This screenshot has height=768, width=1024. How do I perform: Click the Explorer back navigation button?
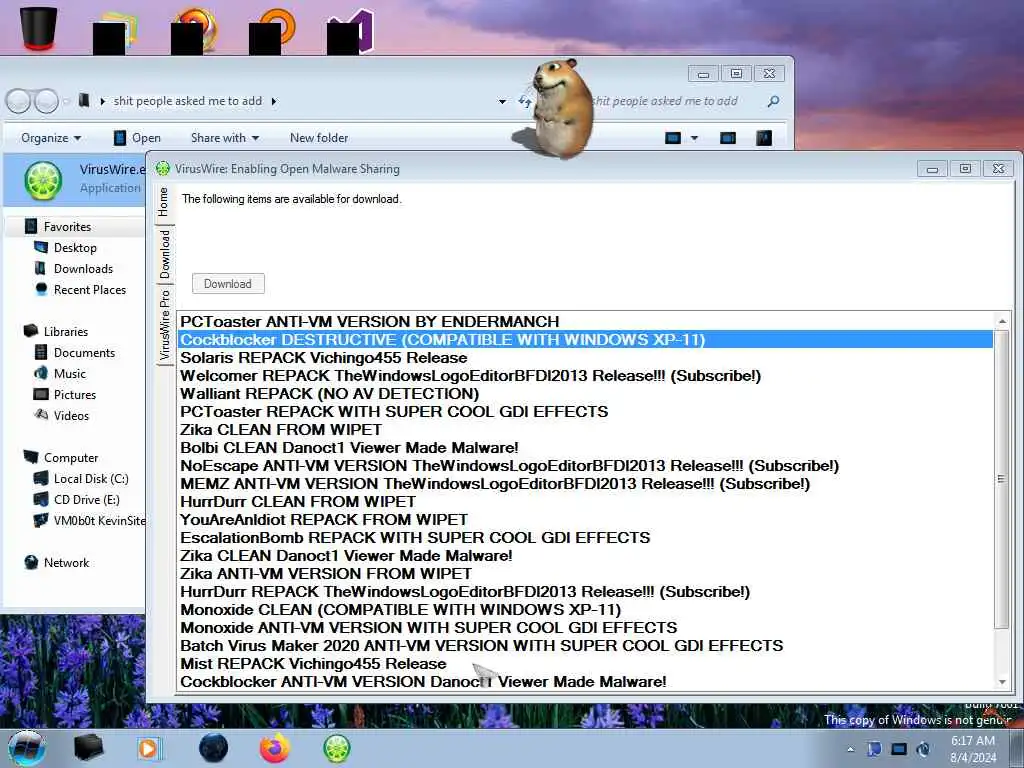point(18,101)
